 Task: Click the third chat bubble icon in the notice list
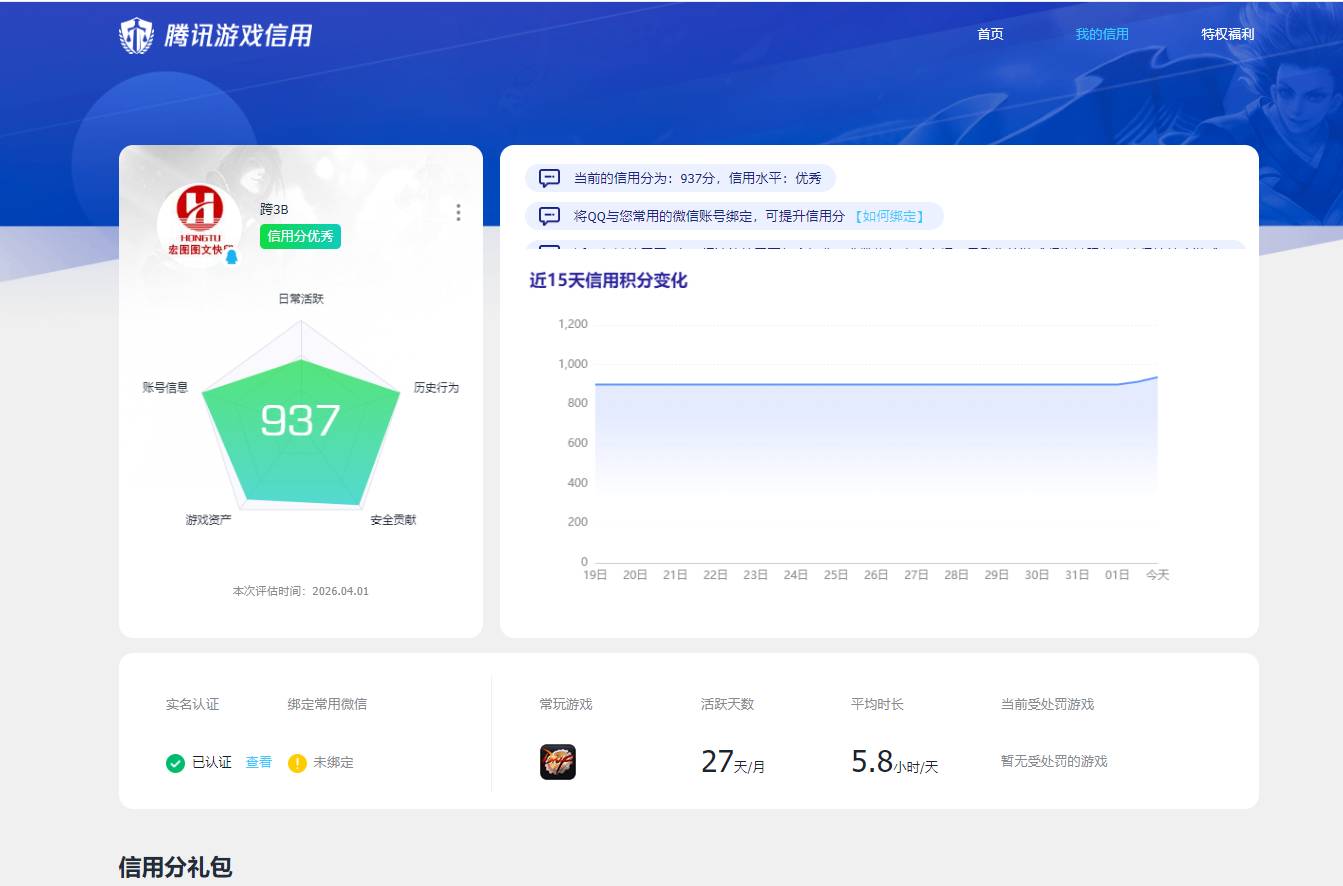[x=547, y=250]
